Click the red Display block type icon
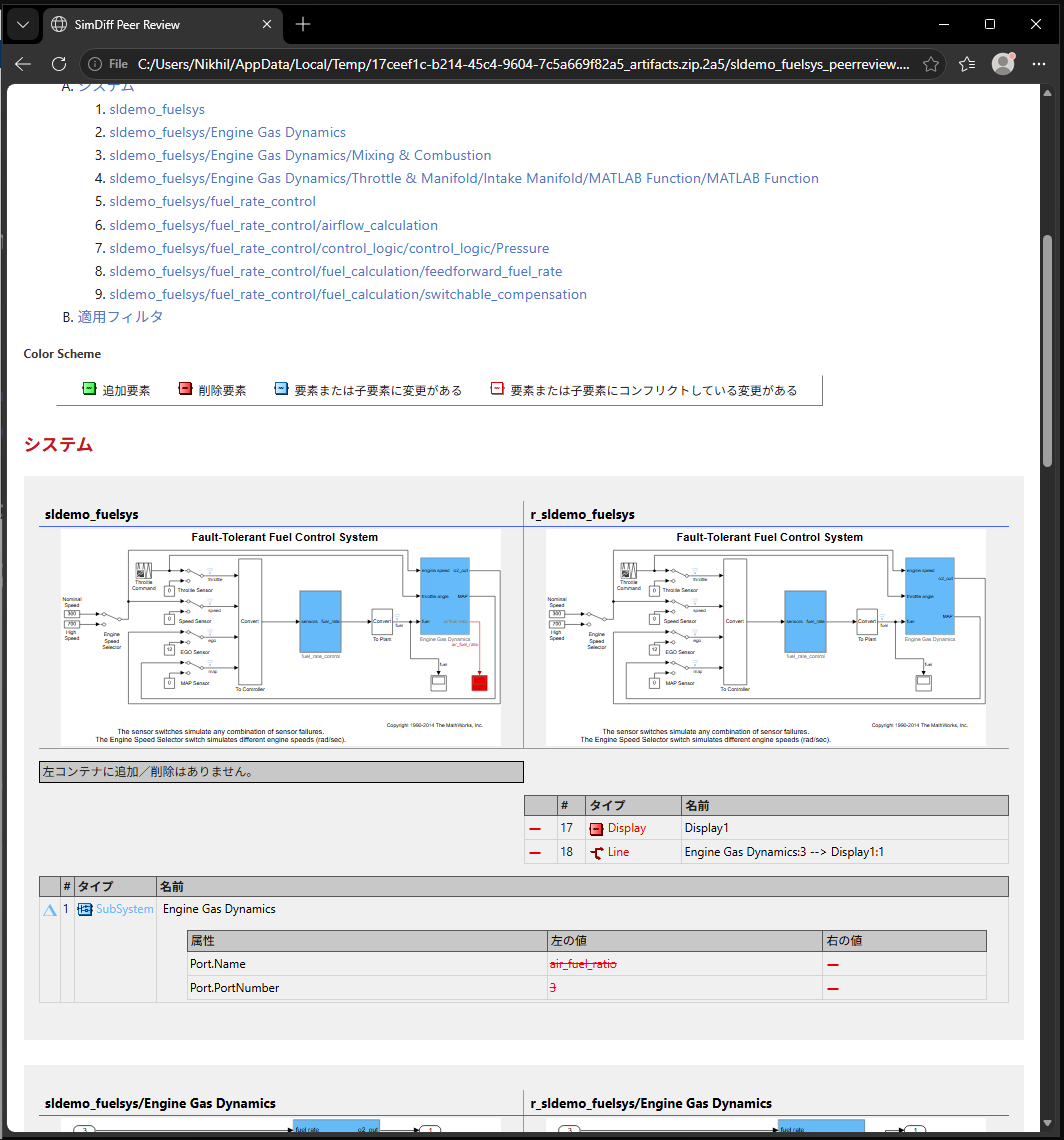 click(596, 829)
